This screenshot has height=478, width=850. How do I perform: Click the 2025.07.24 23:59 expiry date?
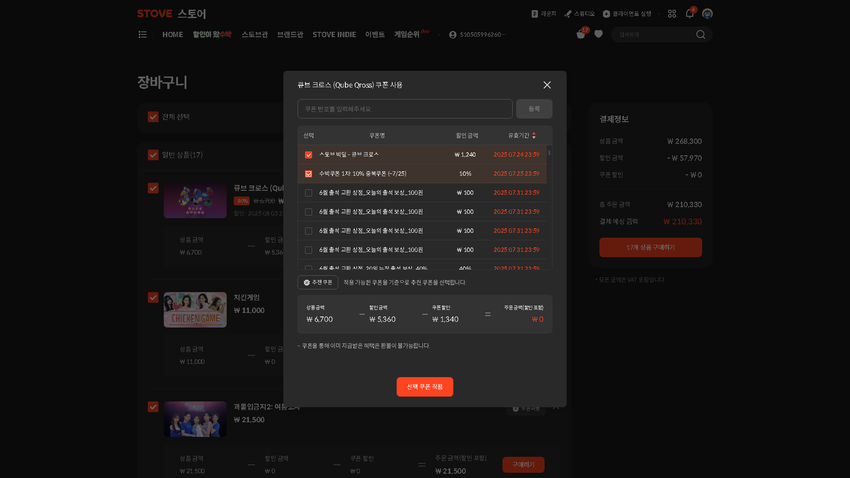(x=516, y=155)
